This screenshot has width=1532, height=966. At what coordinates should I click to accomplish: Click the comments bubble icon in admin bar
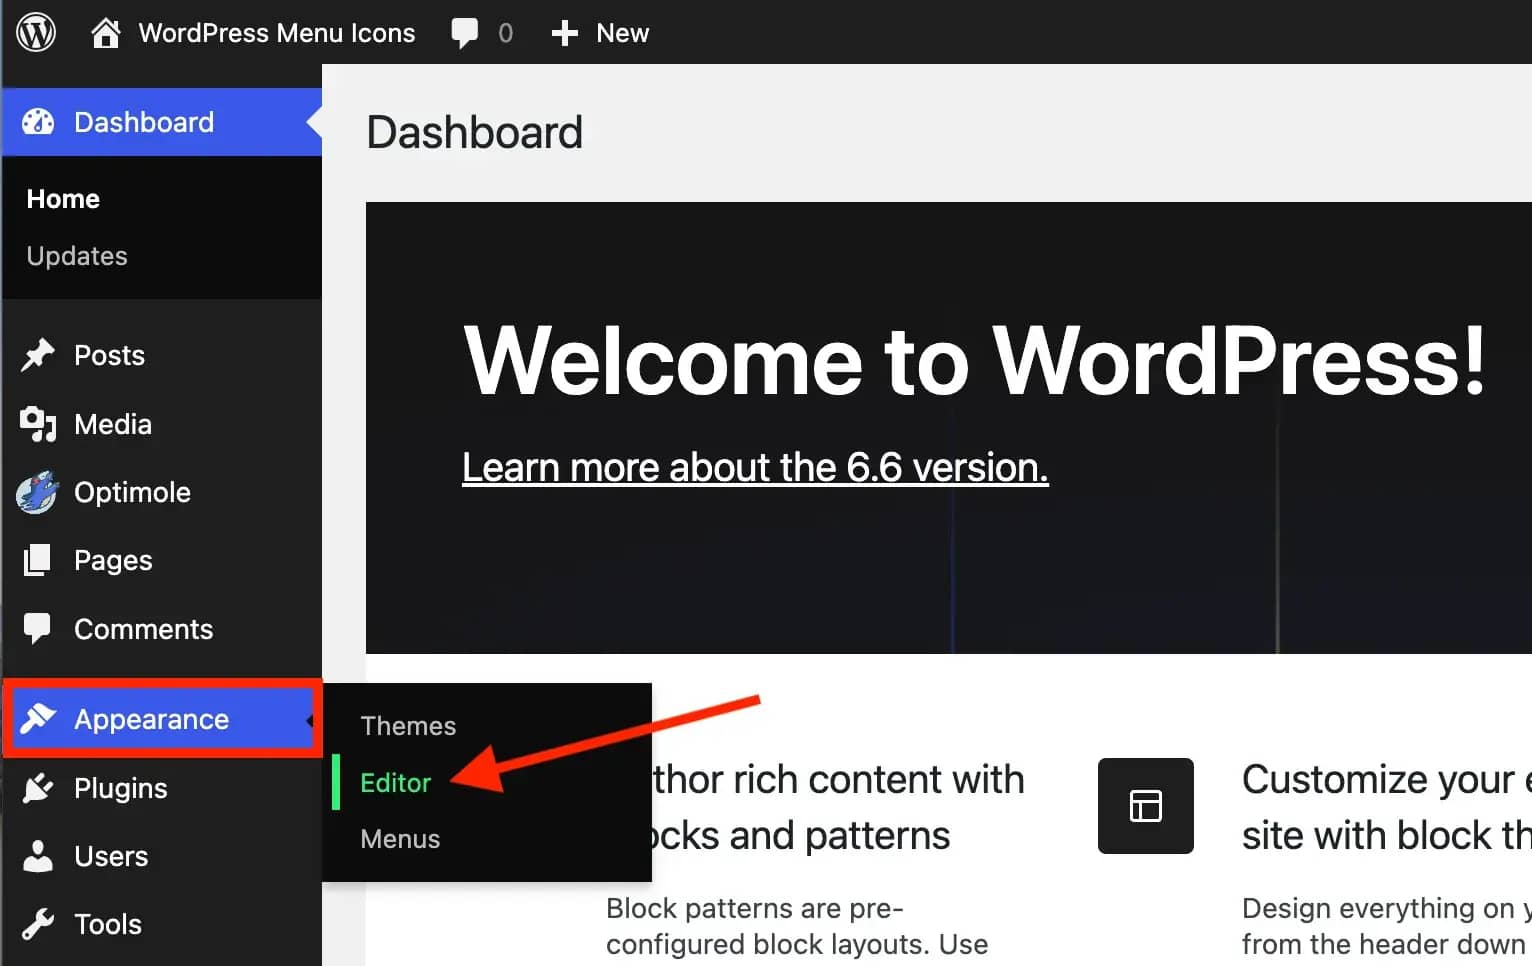(464, 33)
